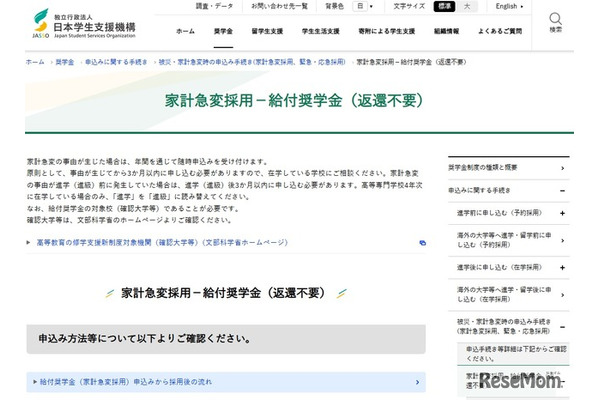Open 進学前に申し込む（予約採用）sidebar link
This screenshot has width=600, height=400.
[499, 212]
